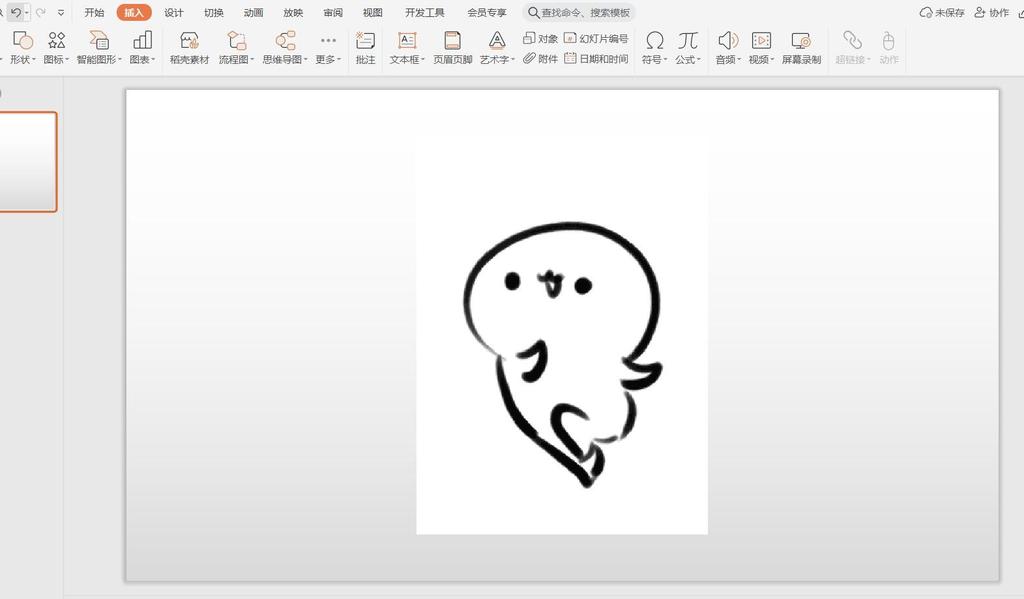Click the undo arrow icon

(16, 13)
